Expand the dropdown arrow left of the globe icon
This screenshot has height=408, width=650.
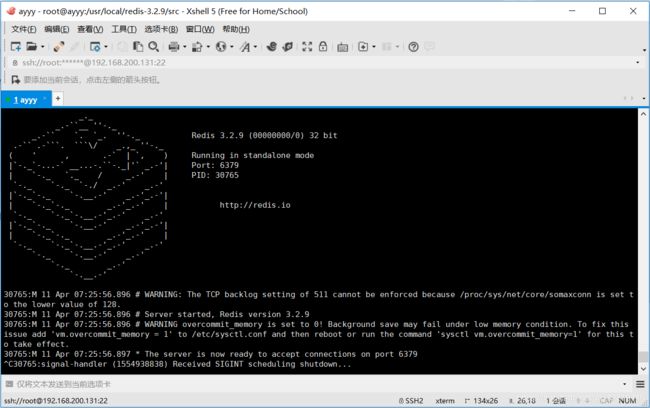(x=208, y=47)
